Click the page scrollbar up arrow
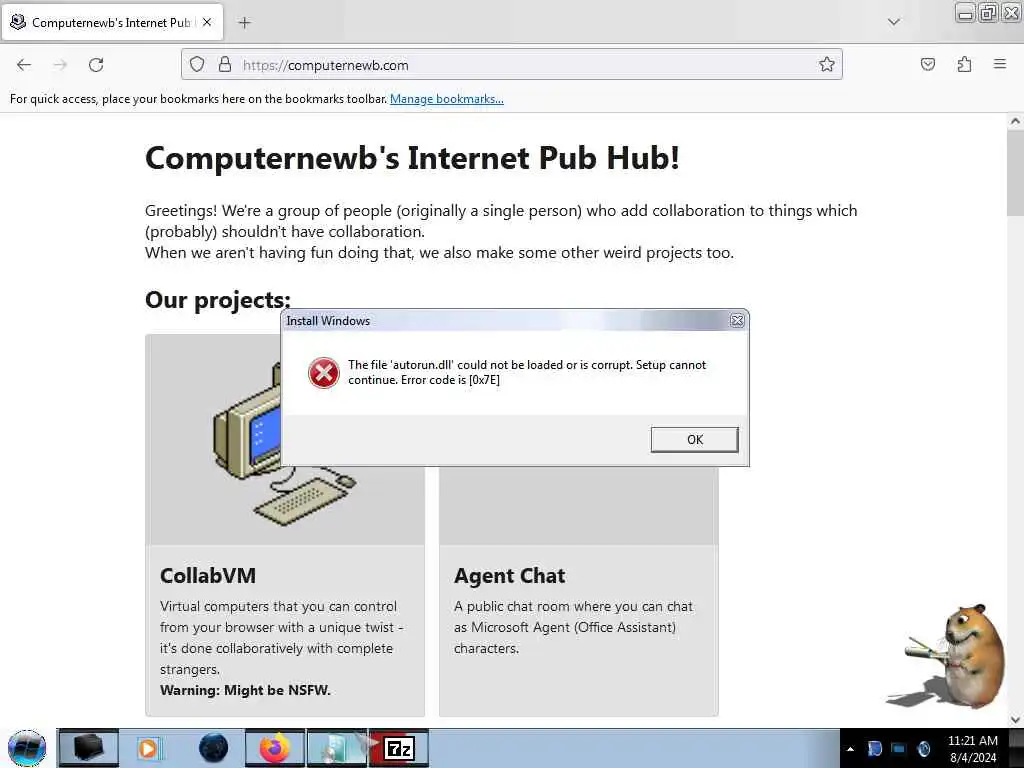 click(1015, 121)
